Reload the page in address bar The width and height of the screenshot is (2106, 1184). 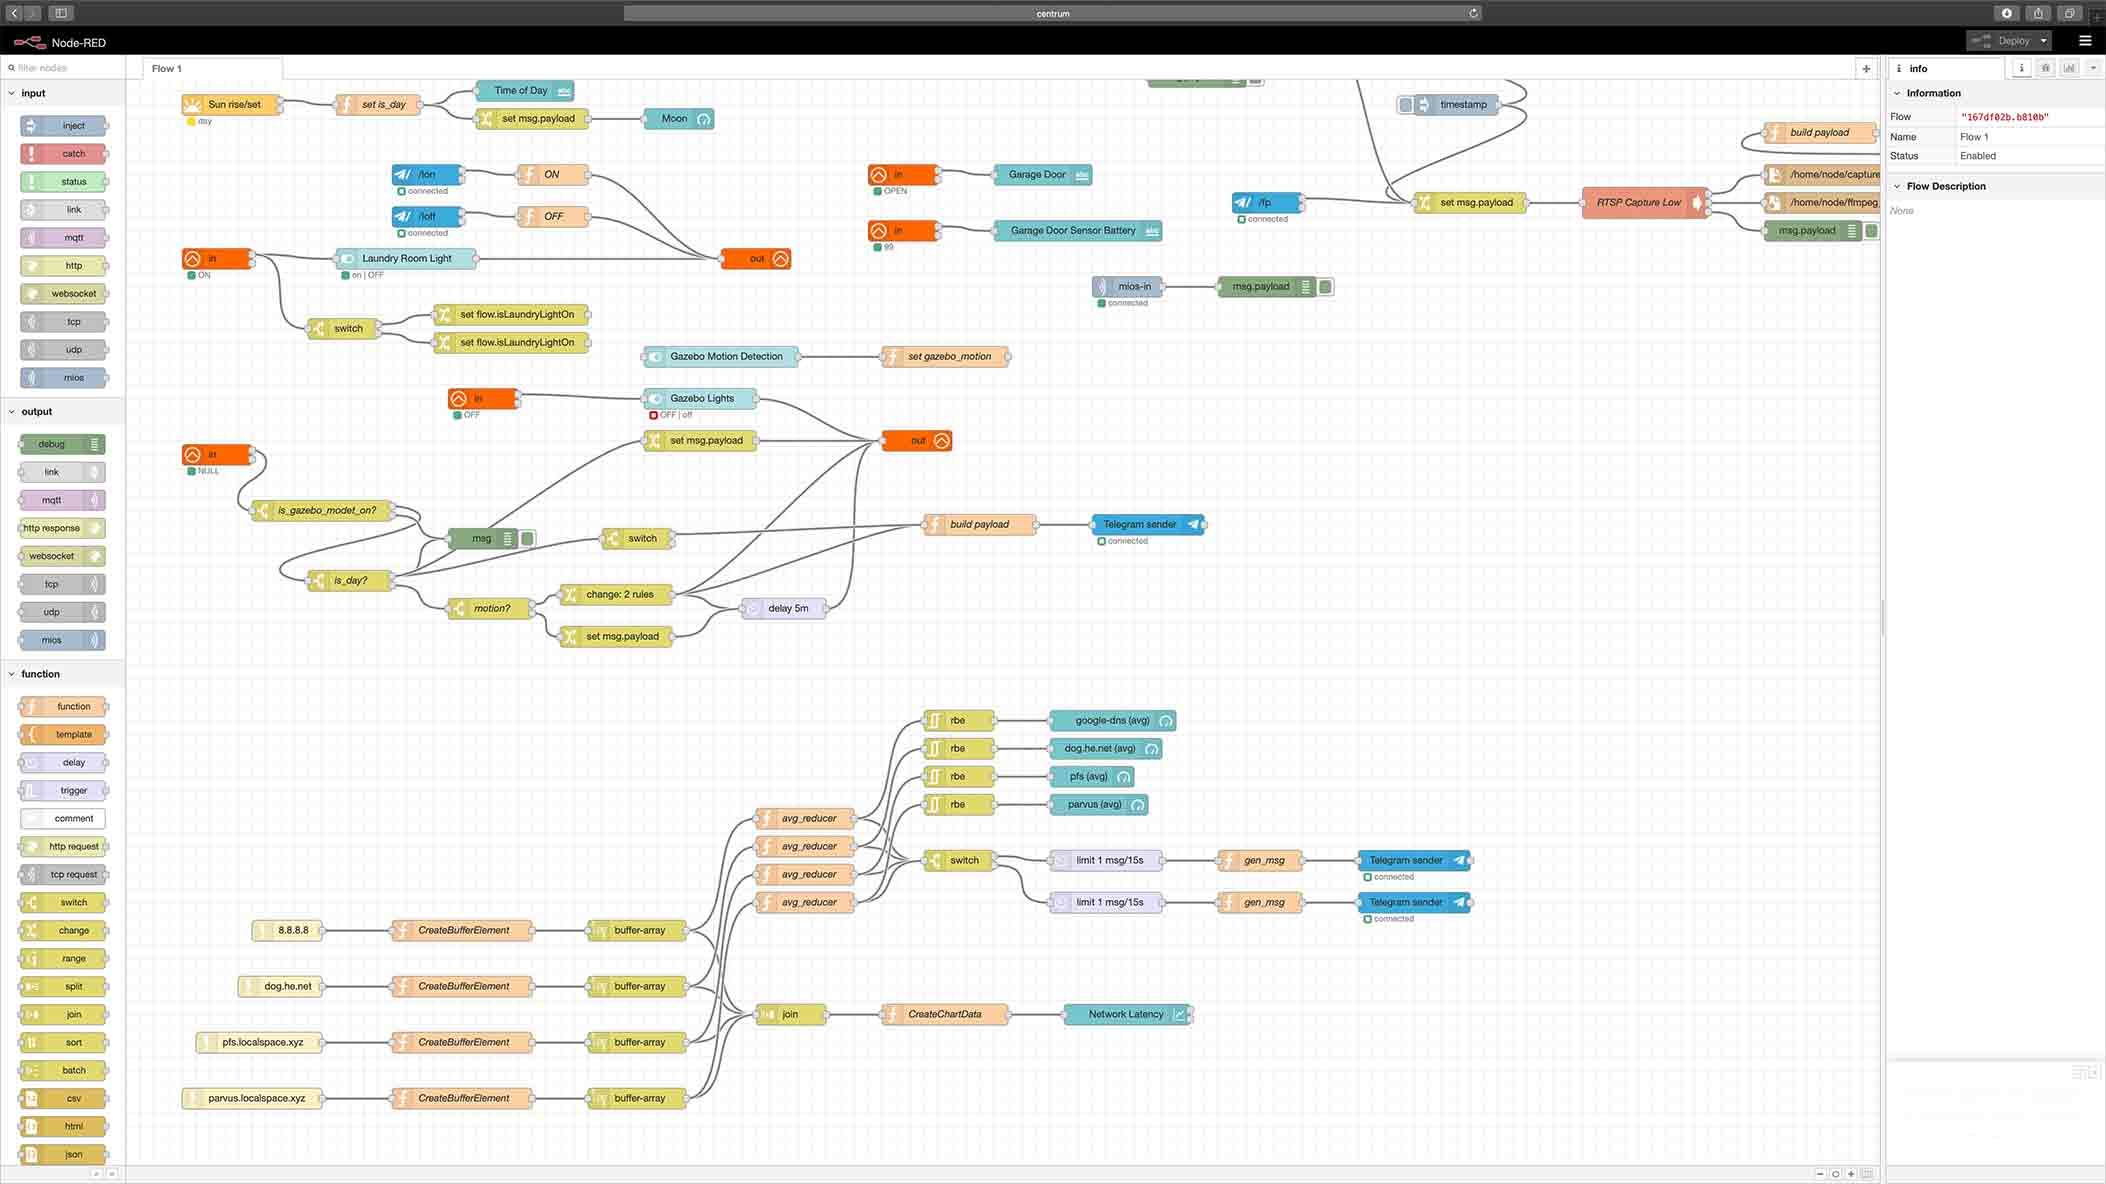[x=1473, y=13]
